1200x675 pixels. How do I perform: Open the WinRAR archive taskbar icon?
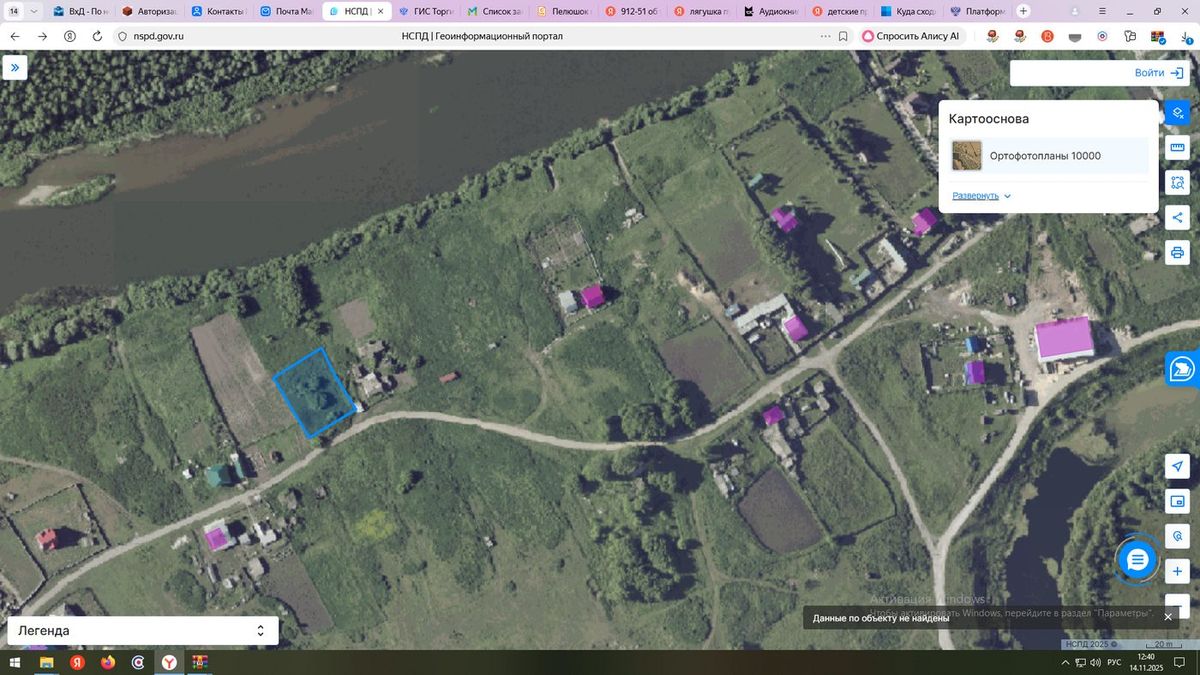[200, 662]
